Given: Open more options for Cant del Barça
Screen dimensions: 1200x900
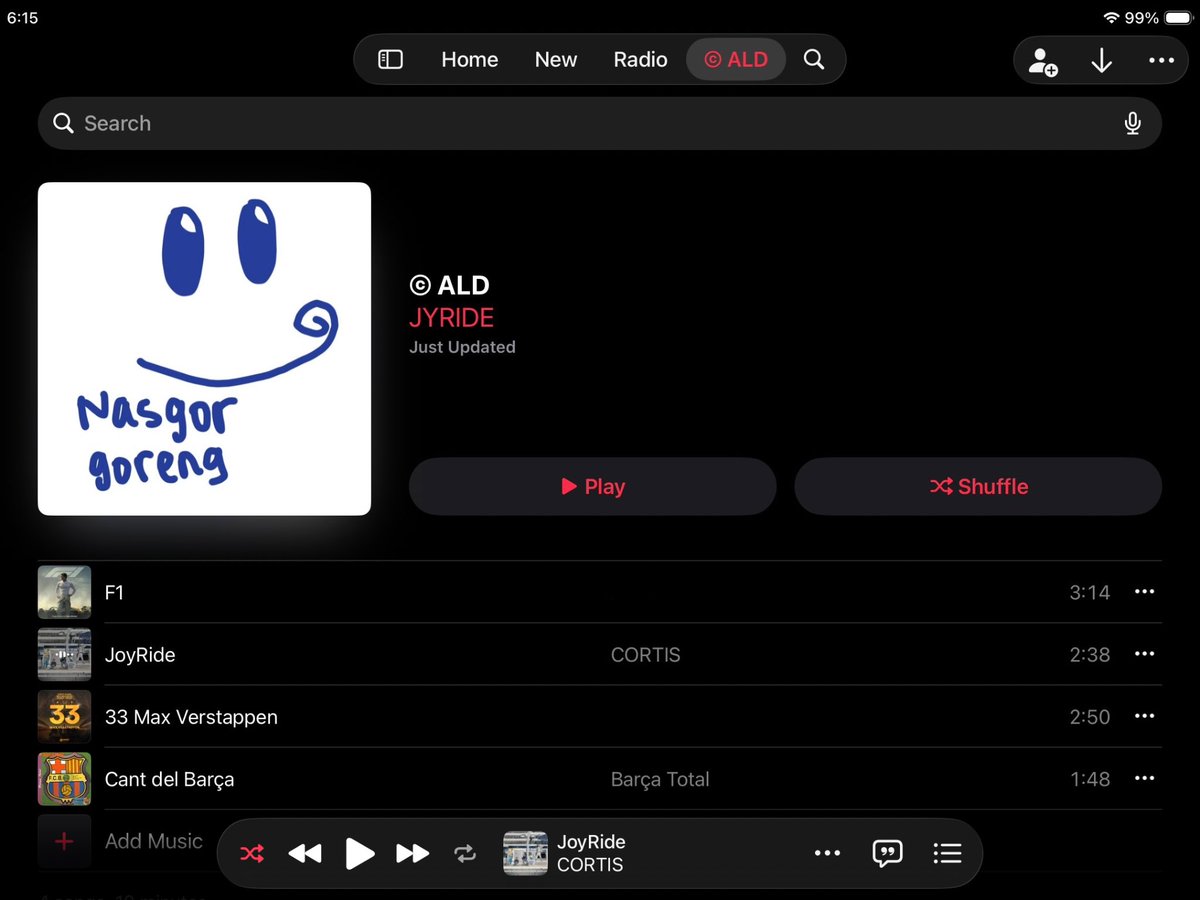Looking at the screenshot, I should [x=1144, y=779].
